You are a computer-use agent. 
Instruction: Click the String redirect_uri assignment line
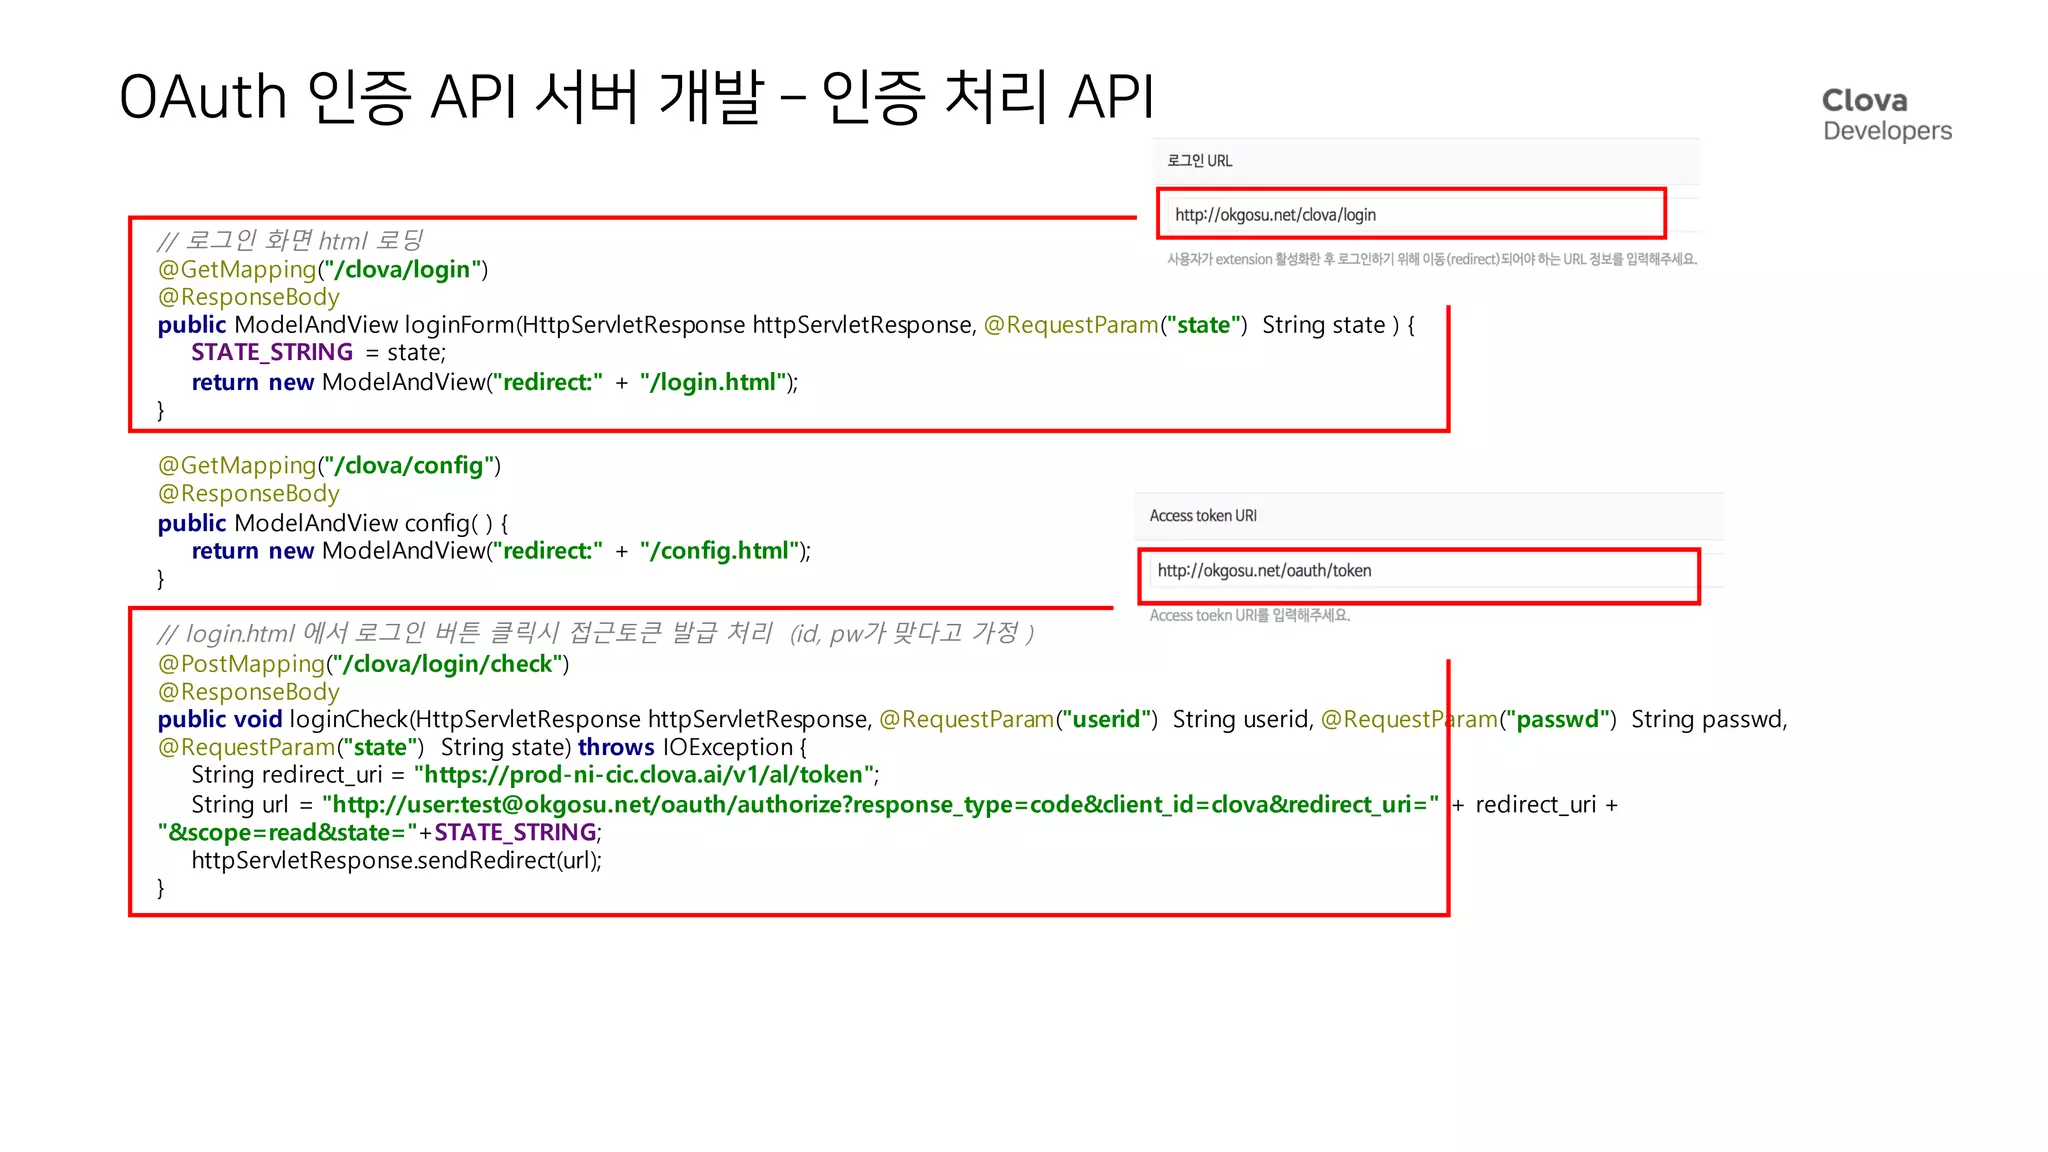tap(535, 775)
